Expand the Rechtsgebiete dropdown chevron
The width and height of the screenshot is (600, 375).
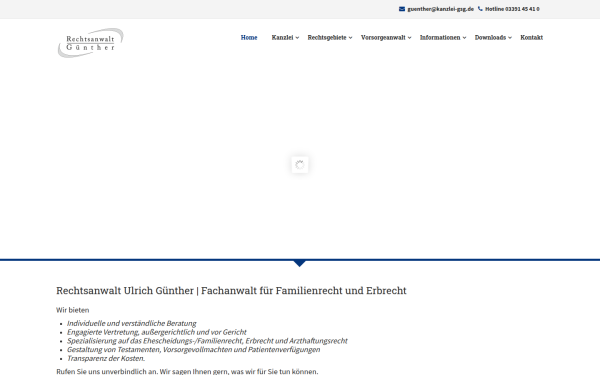(x=351, y=38)
